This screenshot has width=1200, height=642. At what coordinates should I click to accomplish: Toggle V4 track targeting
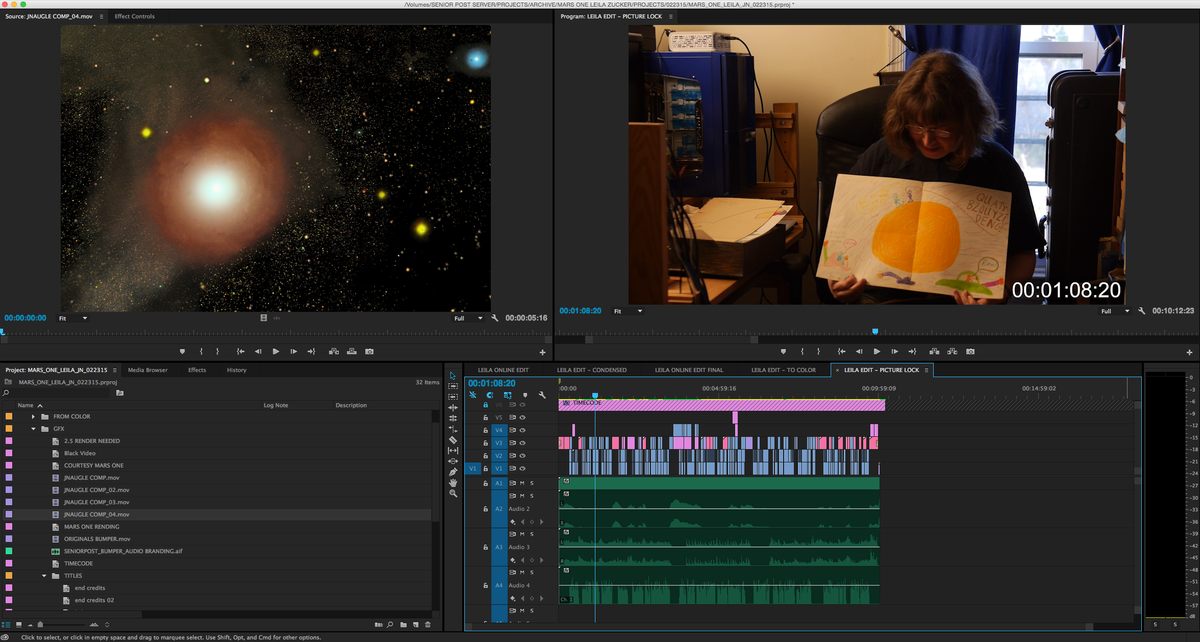[x=499, y=430]
